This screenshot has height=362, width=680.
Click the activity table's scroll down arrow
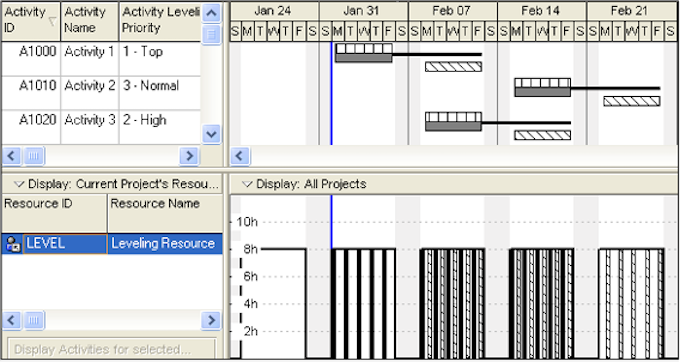click(211, 134)
